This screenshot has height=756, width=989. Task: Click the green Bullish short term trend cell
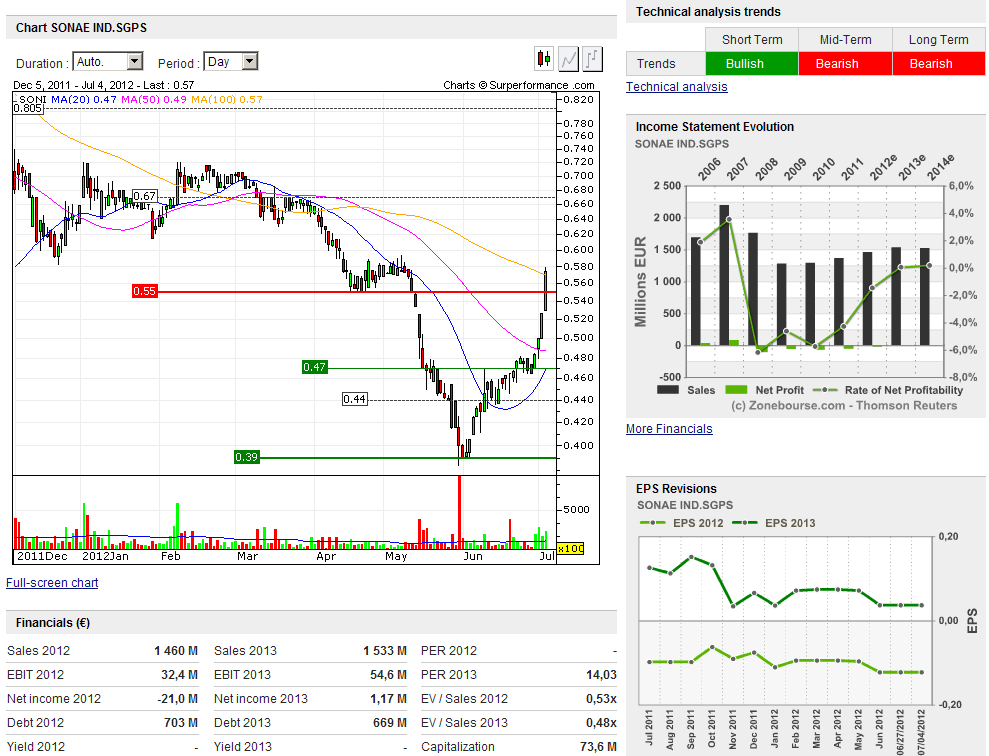752,64
